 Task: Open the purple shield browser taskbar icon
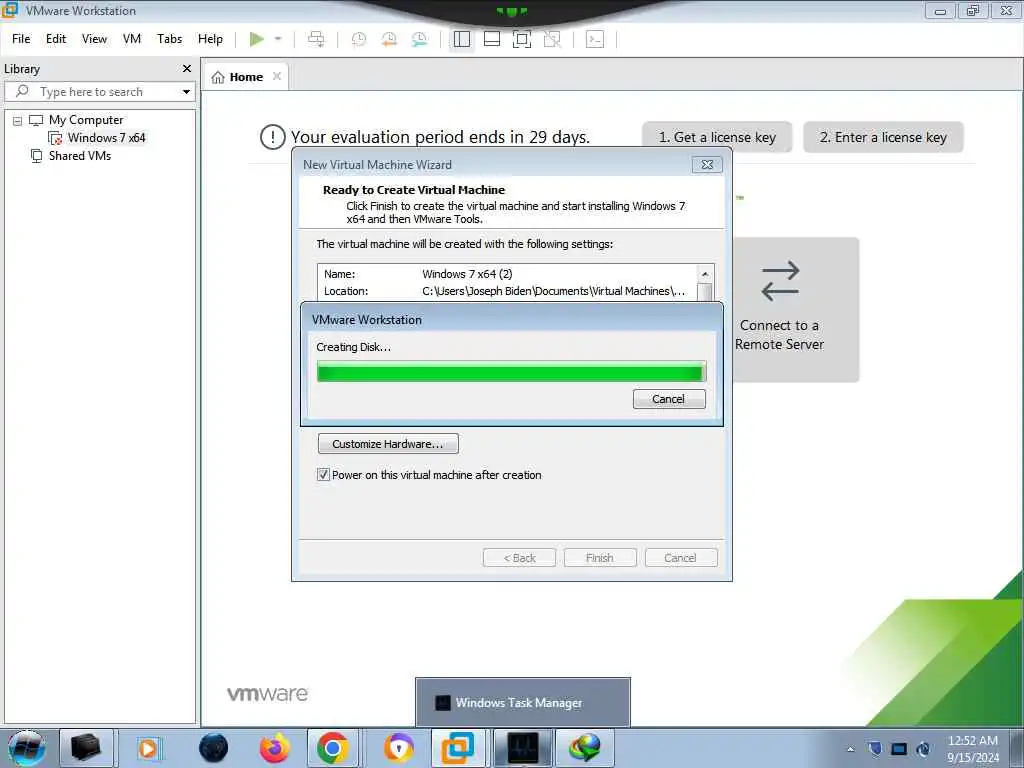click(x=398, y=748)
